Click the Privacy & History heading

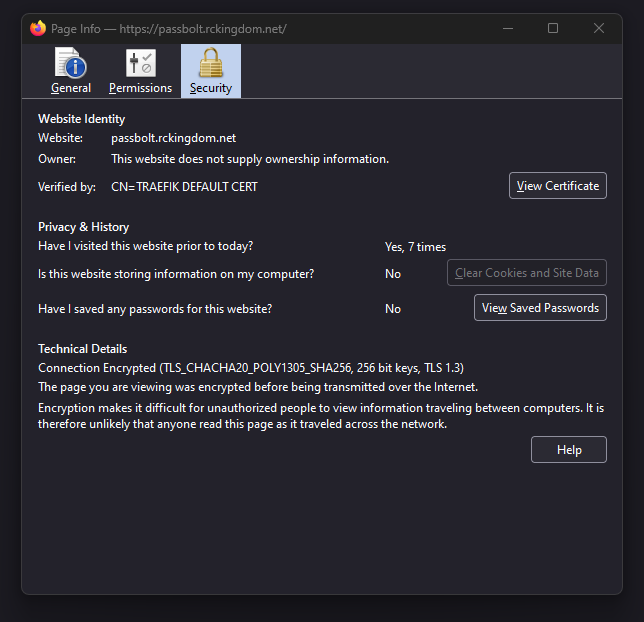83,227
